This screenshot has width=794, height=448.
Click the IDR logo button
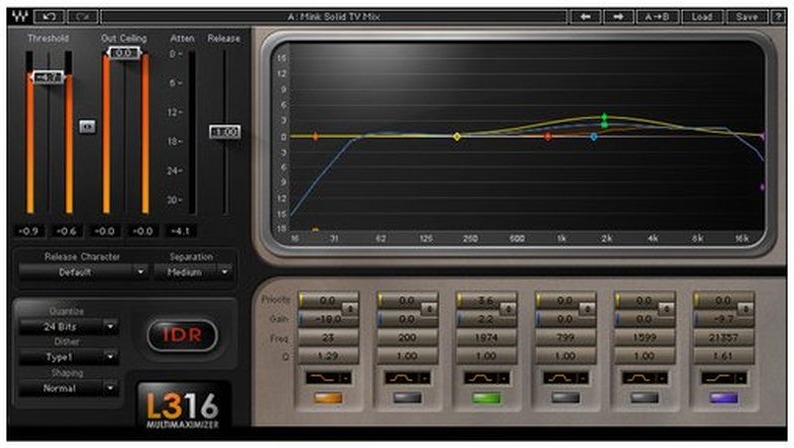[x=182, y=335]
